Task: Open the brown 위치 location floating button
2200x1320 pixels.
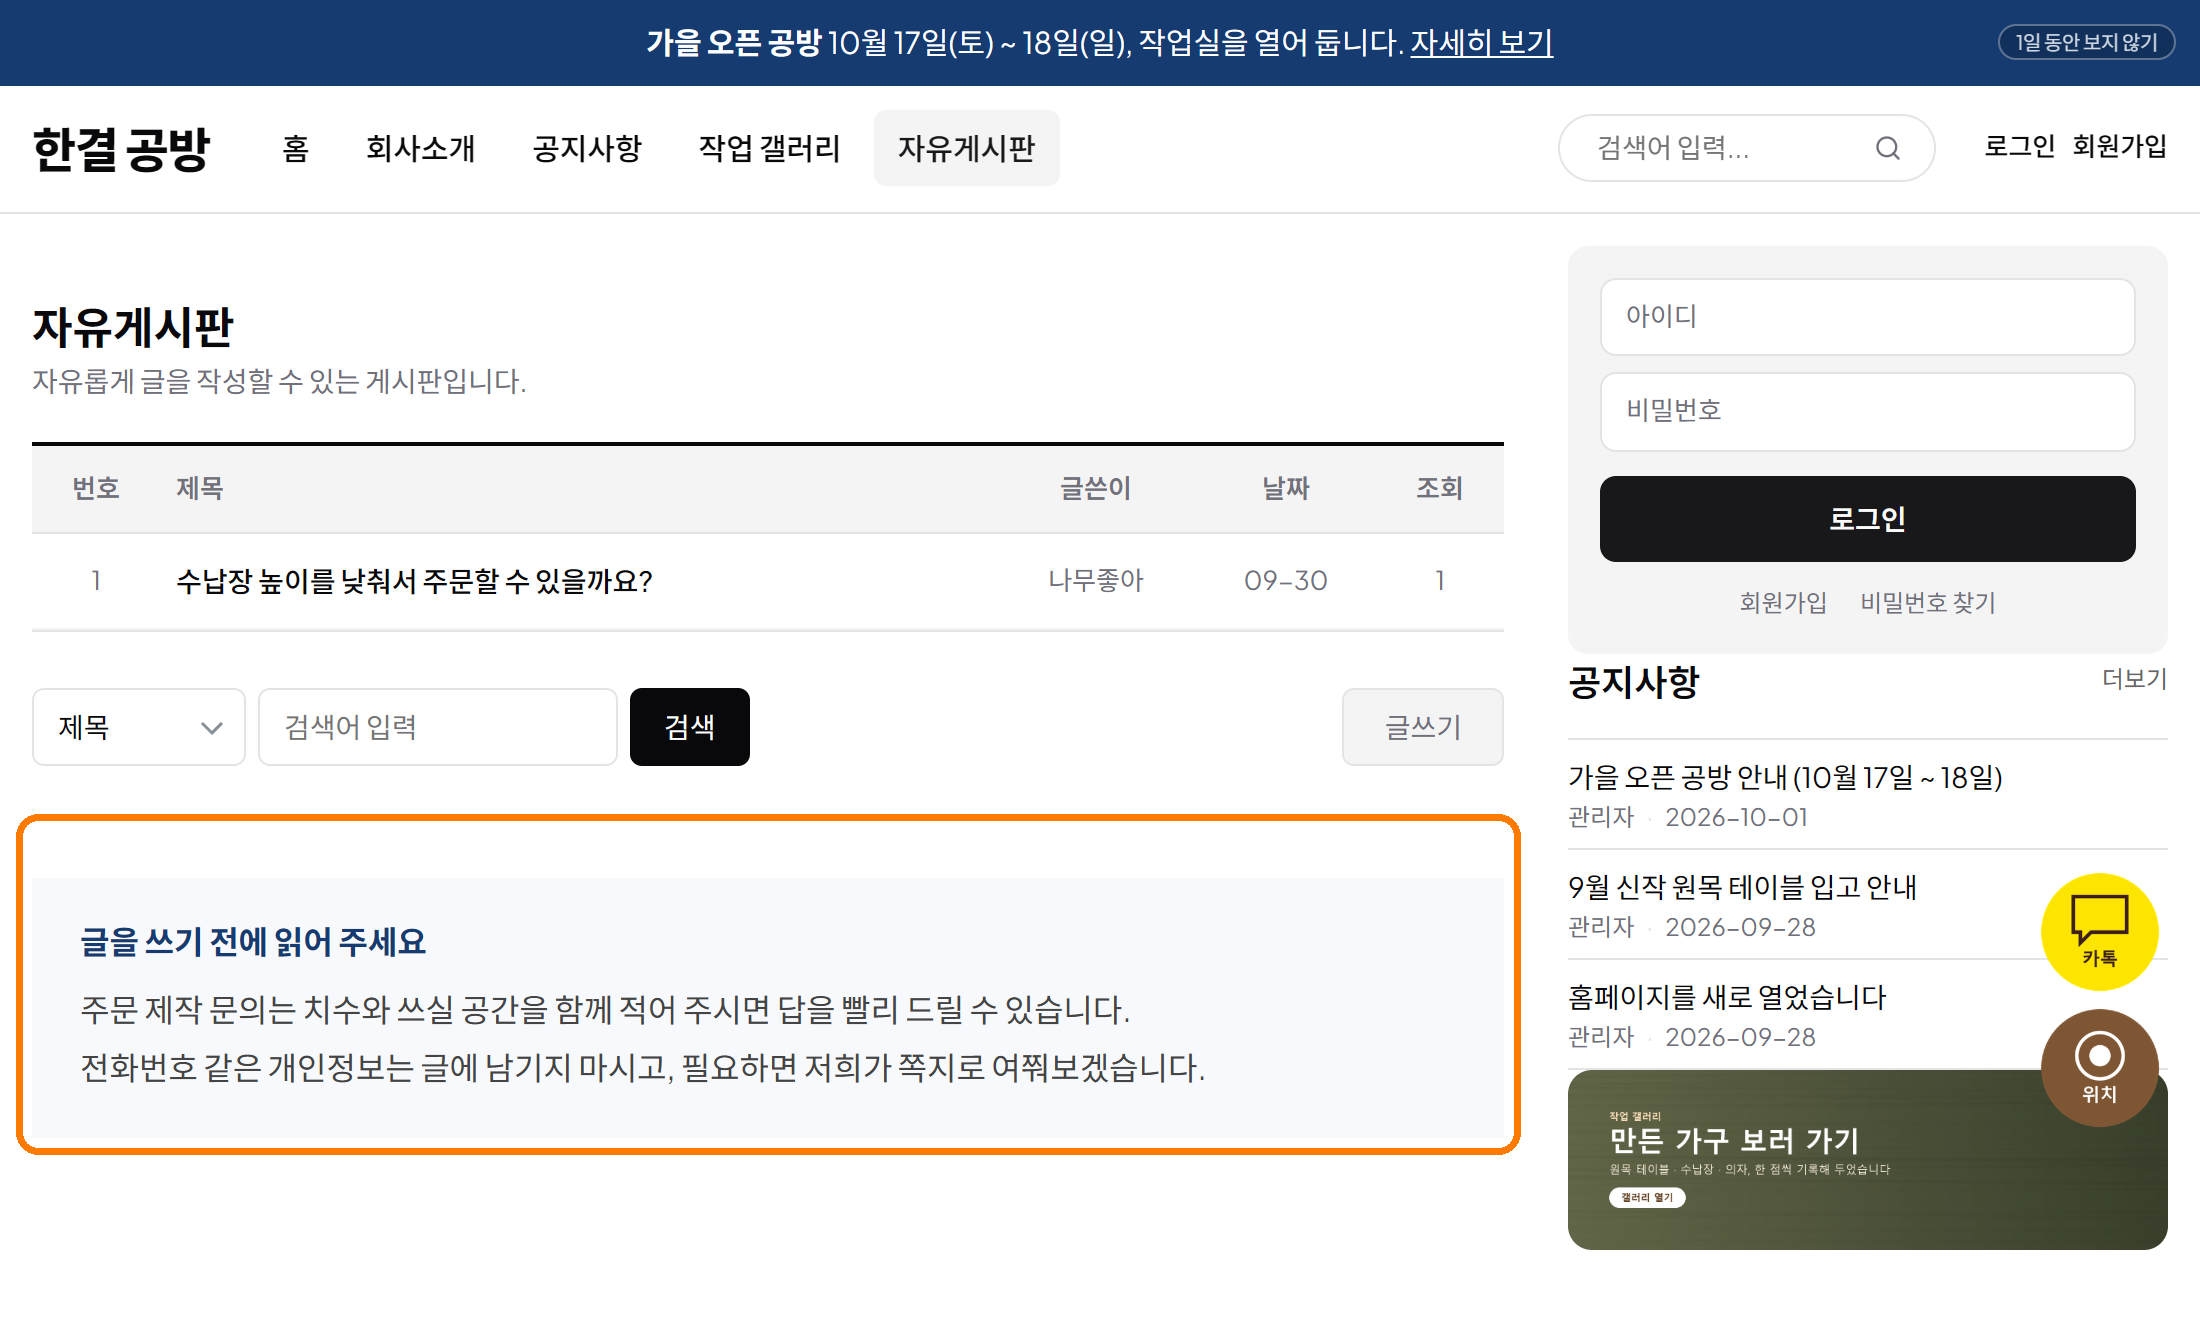Action: click(2099, 1067)
